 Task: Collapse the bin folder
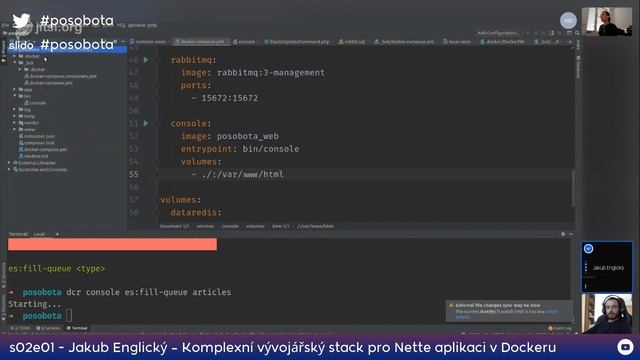[x=15, y=96]
